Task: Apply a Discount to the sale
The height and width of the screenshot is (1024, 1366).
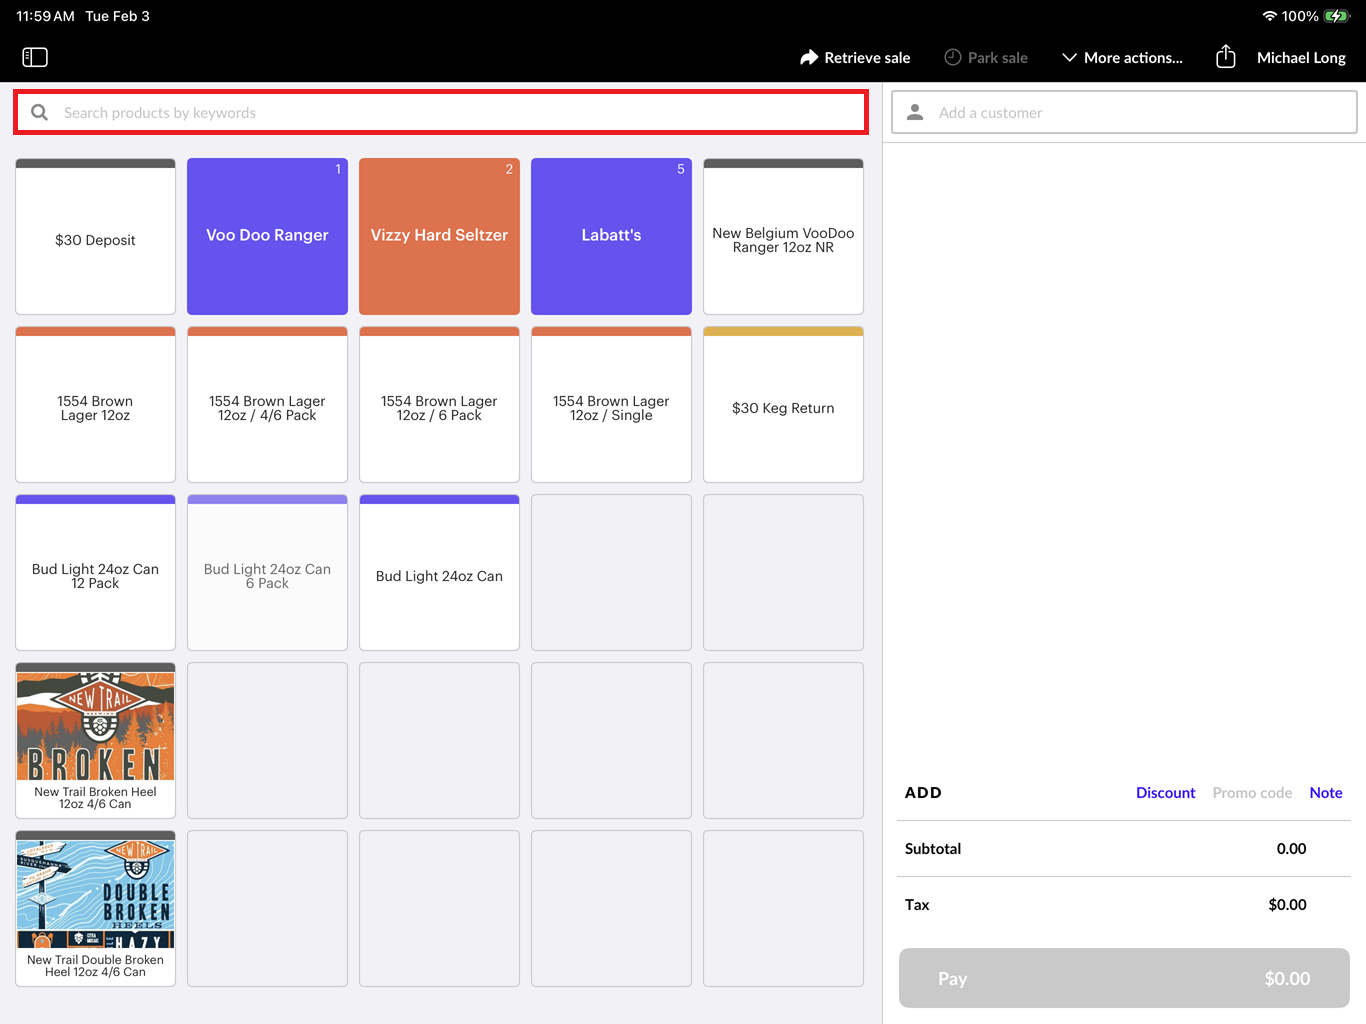Action: (1166, 793)
